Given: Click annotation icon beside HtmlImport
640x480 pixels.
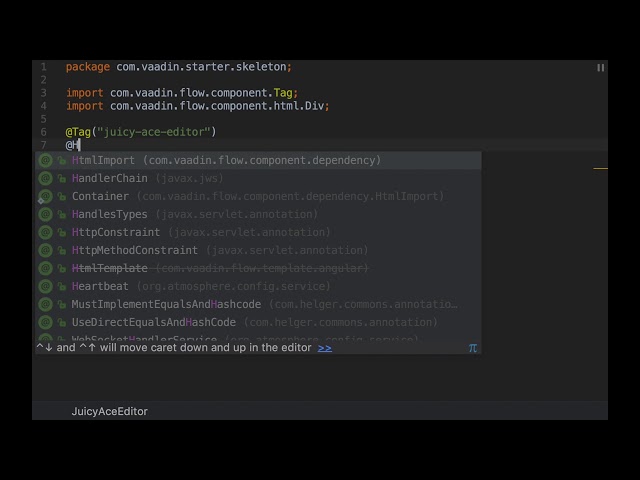Looking at the screenshot, I should [45, 160].
